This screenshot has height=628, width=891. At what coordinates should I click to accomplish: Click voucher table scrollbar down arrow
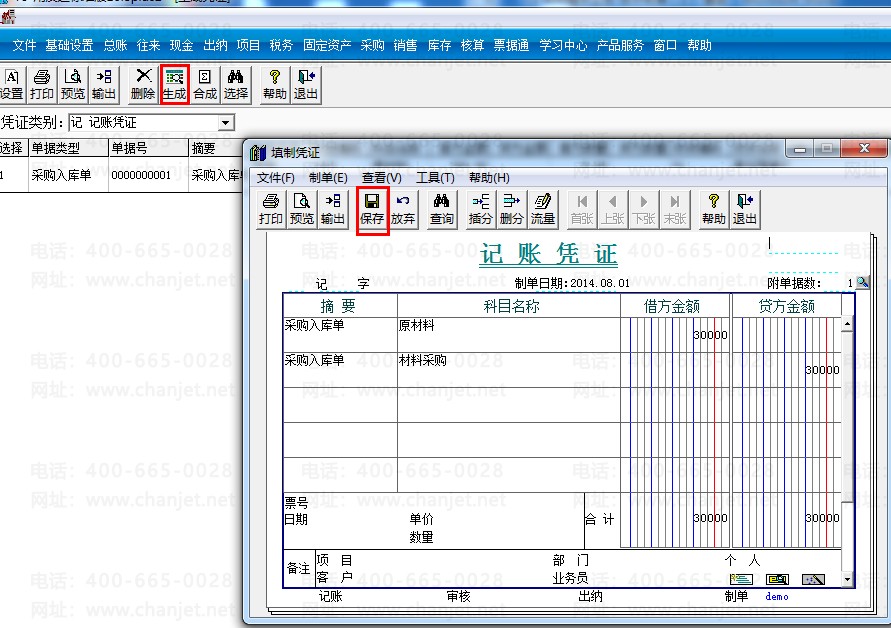pyautogui.click(x=848, y=579)
